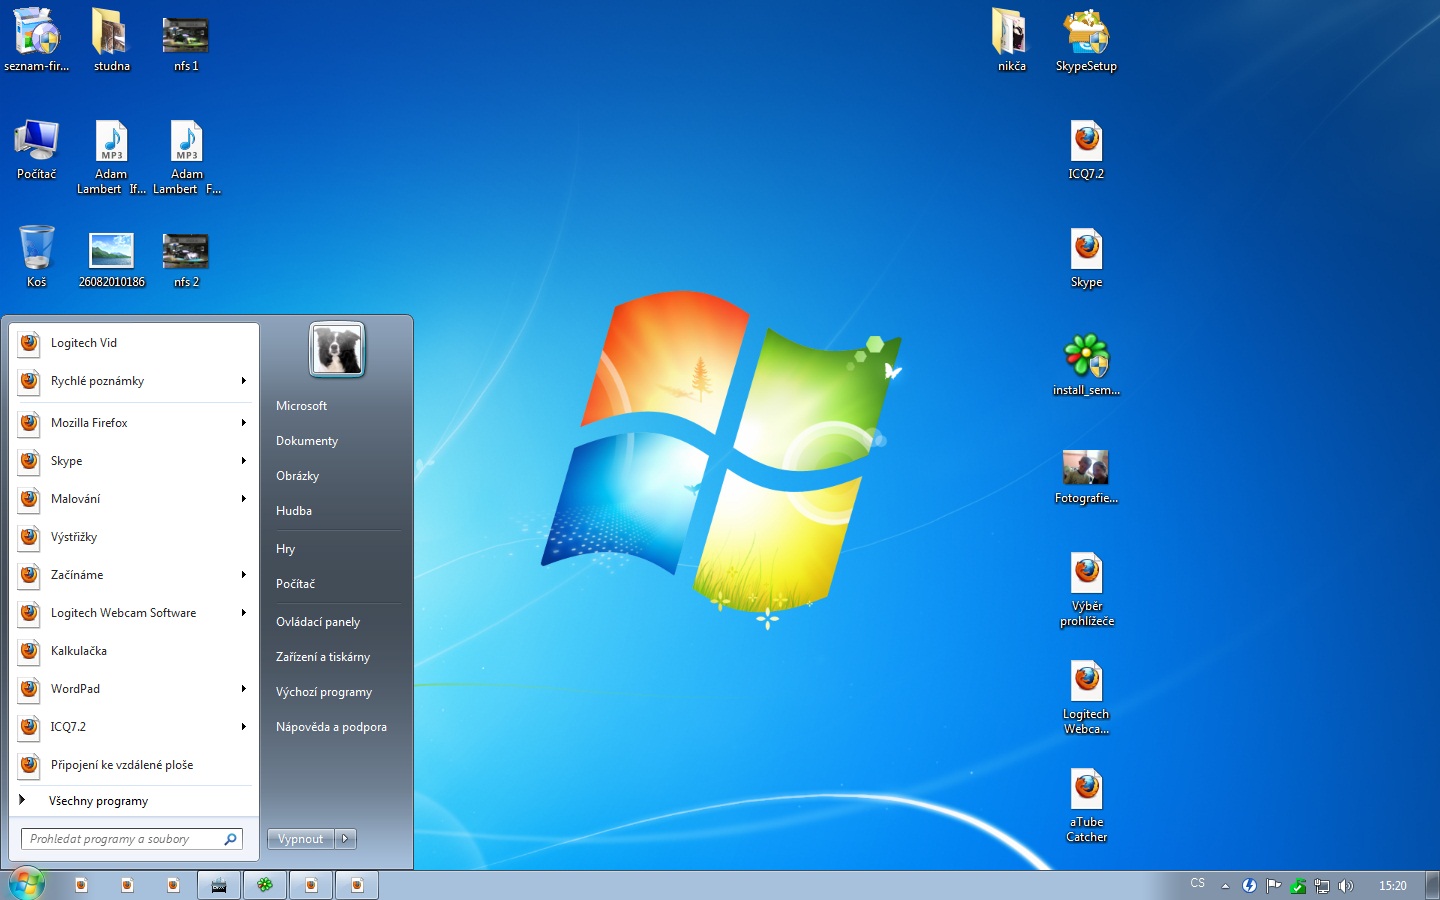1440x900 pixels.
Task: Expand the Skype submenu arrow in Start menu
Action: (x=243, y=461)
